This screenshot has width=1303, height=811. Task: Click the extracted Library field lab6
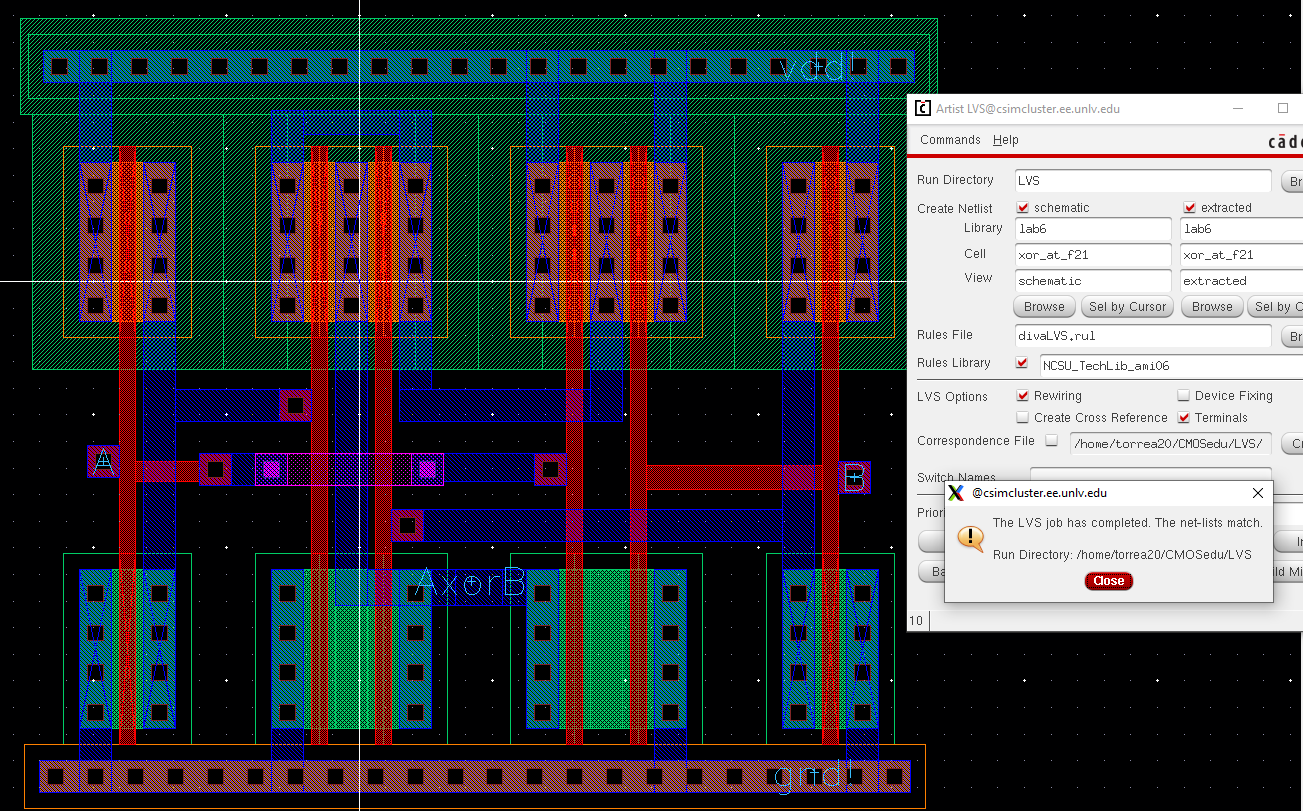point(1241,229)
